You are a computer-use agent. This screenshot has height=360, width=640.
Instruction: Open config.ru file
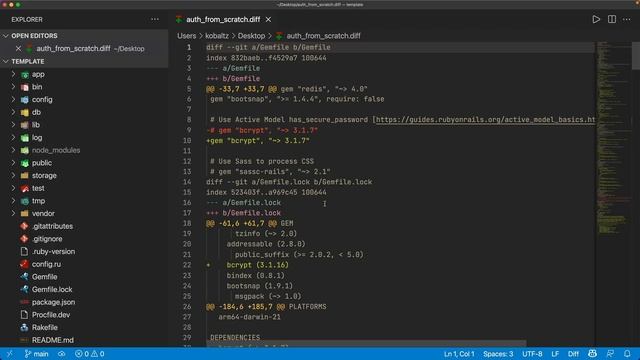tap(46, 264)
